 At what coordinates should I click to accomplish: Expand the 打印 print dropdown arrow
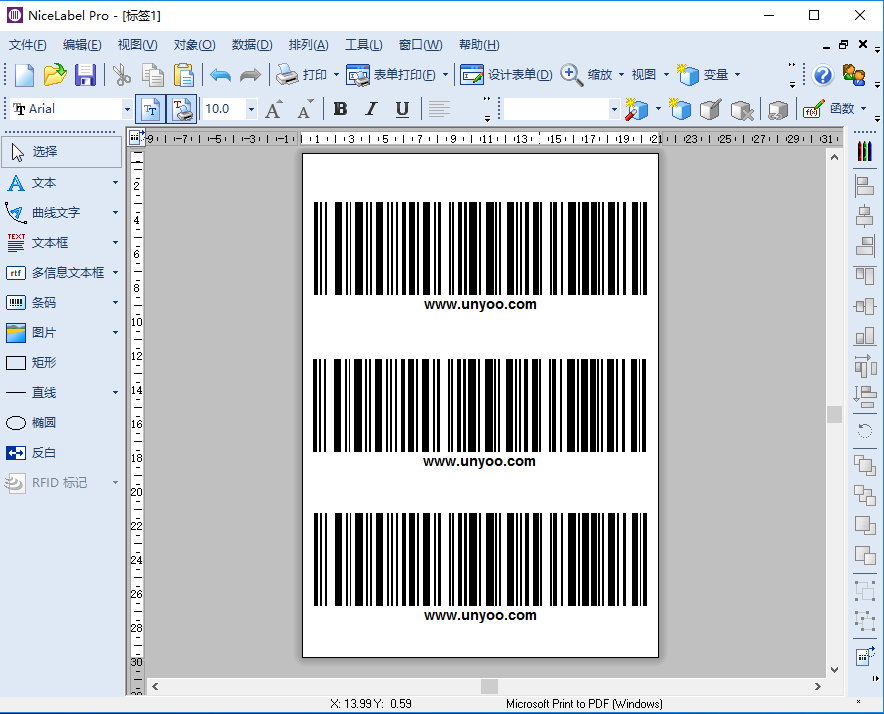[337, 74]
